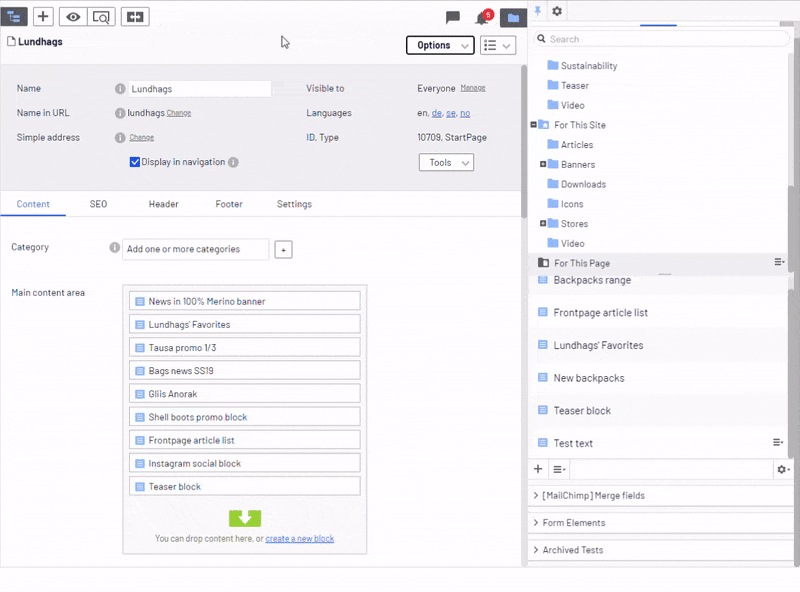The height and width of the screenshot is (592, 800).
Task: Click the compare versions icon
Action: pyautogui.click(x=135, y=17)
